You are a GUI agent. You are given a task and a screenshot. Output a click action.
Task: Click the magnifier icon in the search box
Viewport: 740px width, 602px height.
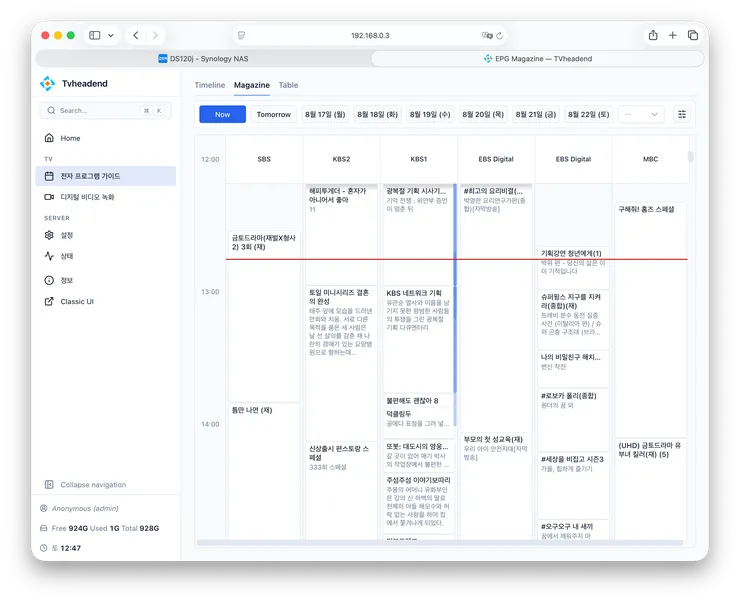[51, 110]
